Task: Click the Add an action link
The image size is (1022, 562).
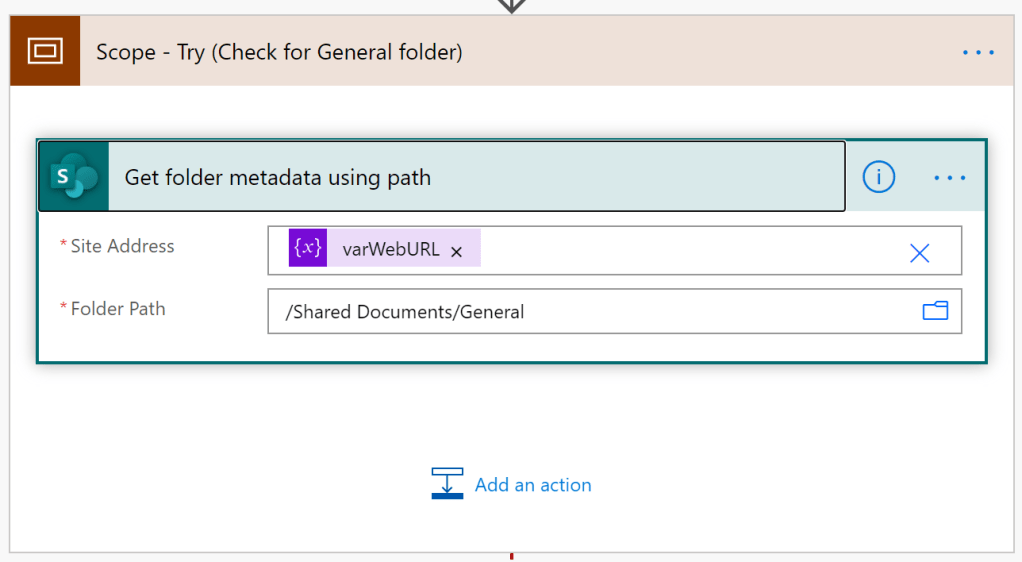Action: pos(533,485)
